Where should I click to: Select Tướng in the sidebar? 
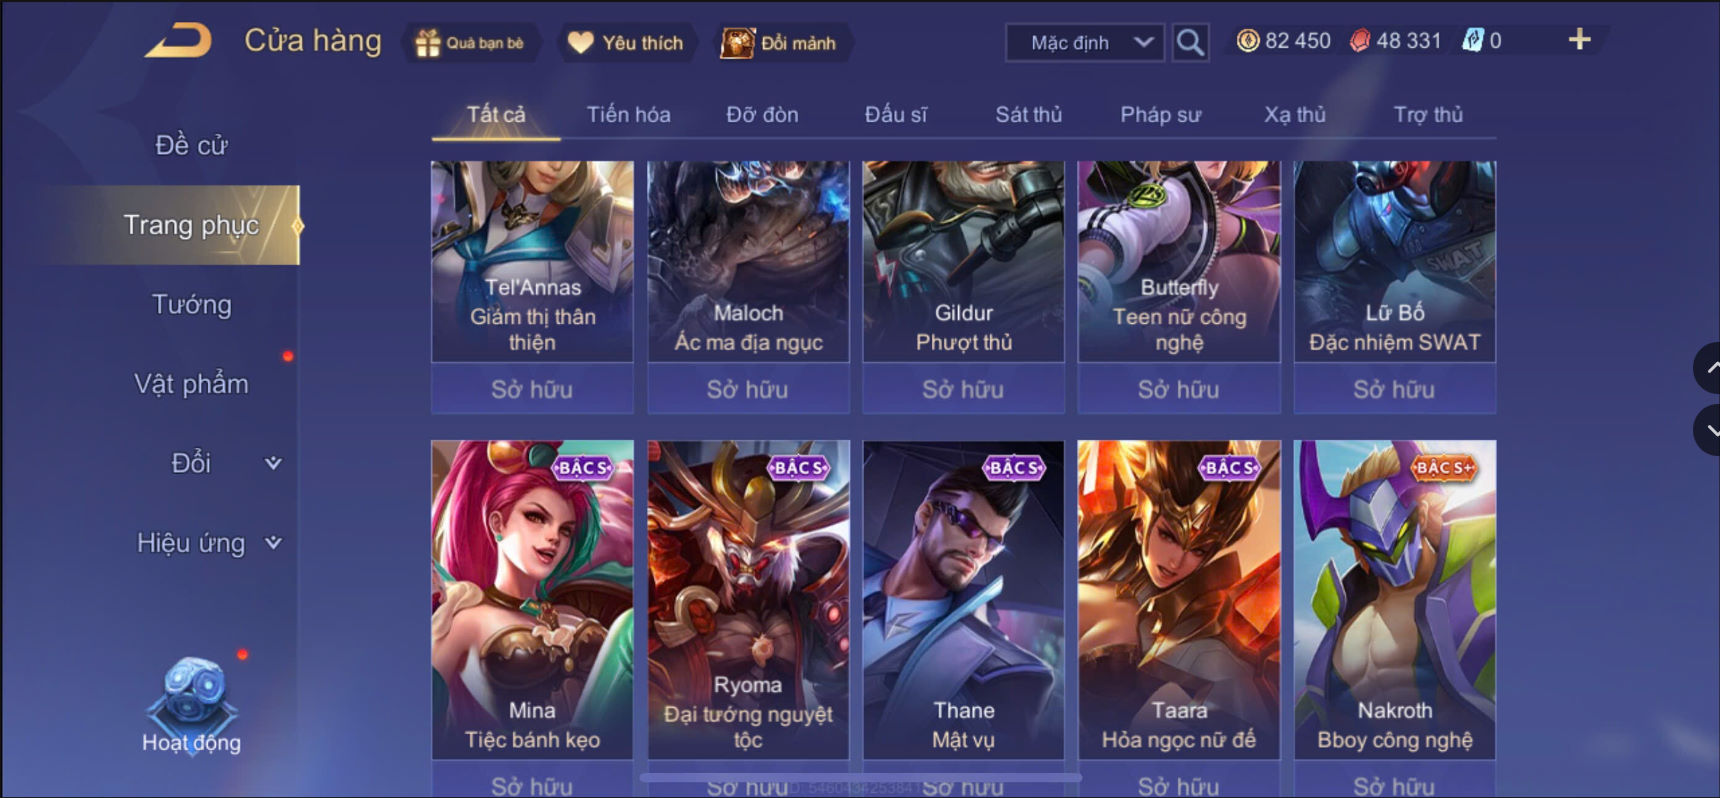click(x=191, y=304)
